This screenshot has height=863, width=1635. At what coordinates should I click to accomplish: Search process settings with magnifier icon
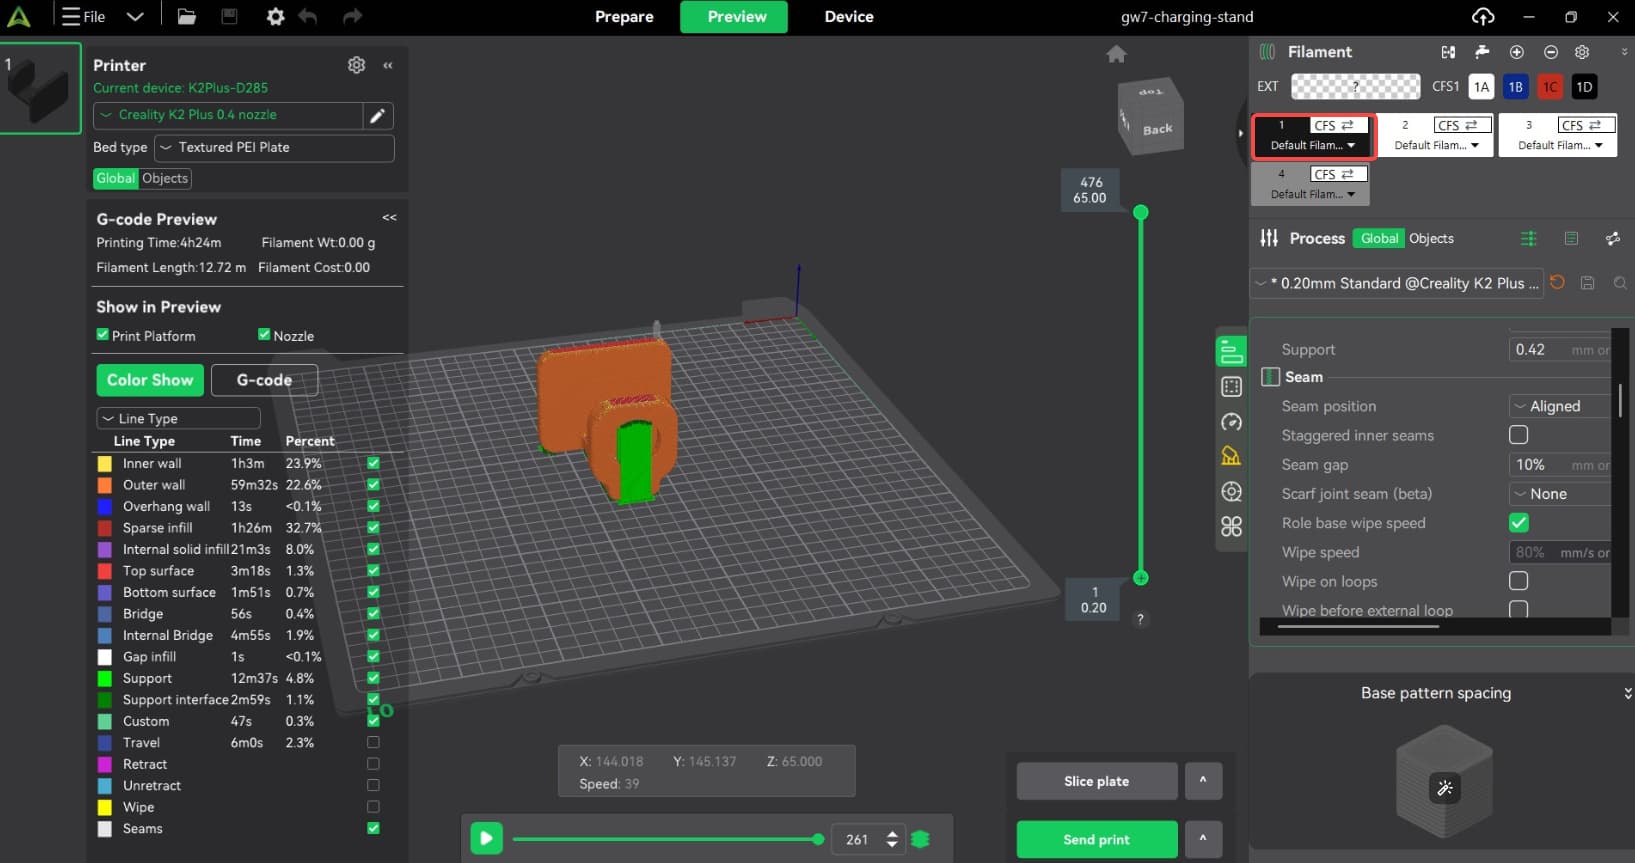coord(1620,283)
